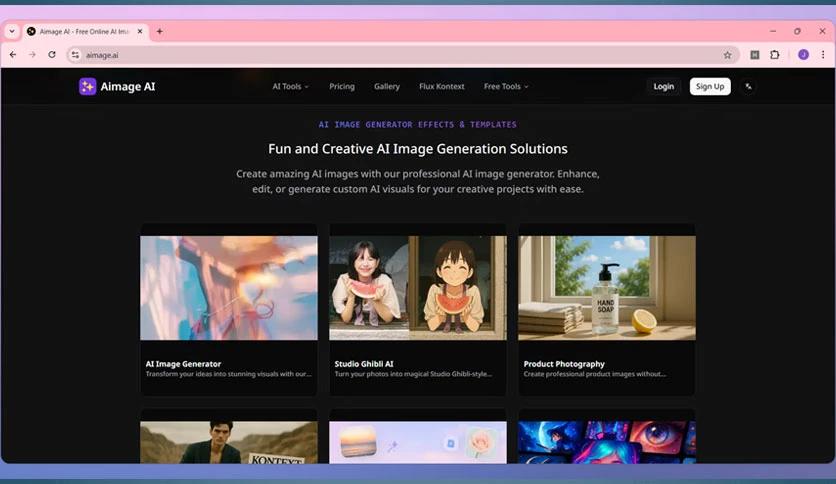The width and height of the screenshot is (836, 484).
Task: Click the Aimage AI brand name
Action: click(128, 86)
